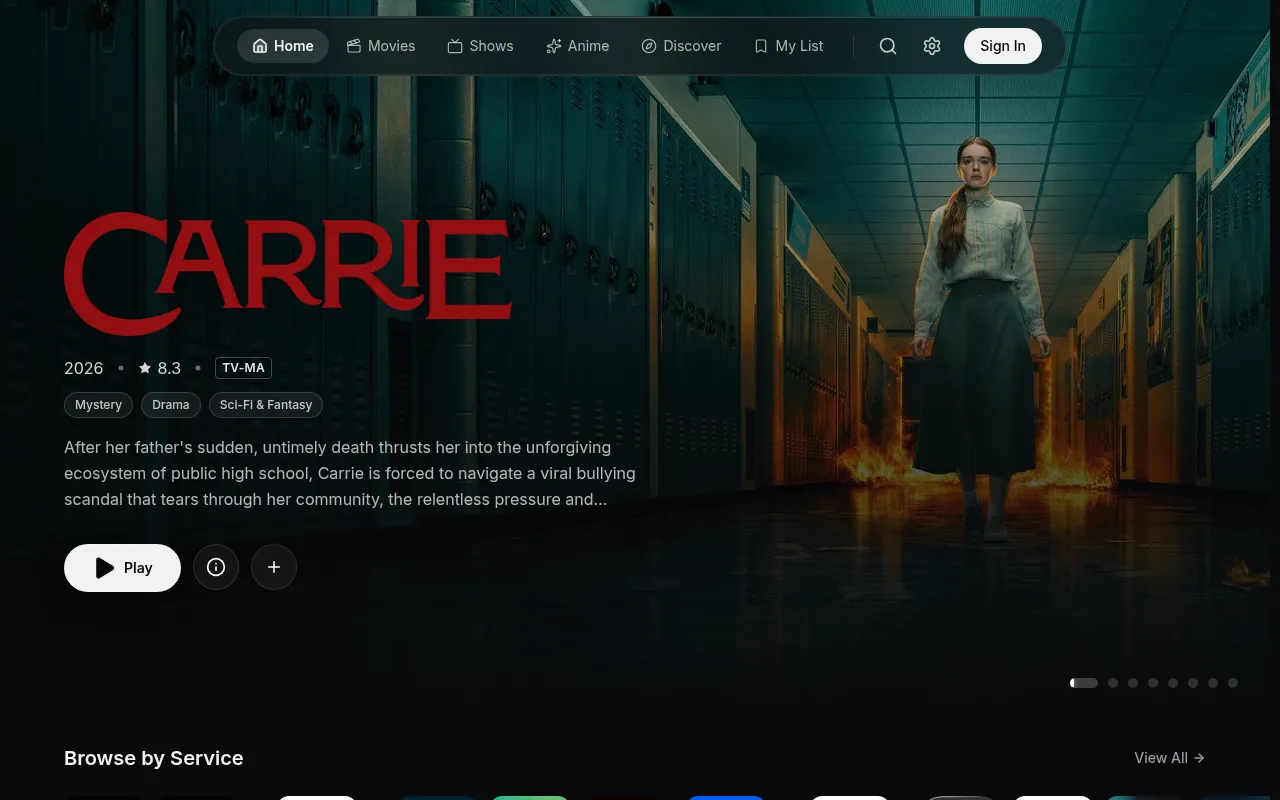Screen dimensions: 1280x800
Task: Open Anime section
Action: (x=578, y=46)
